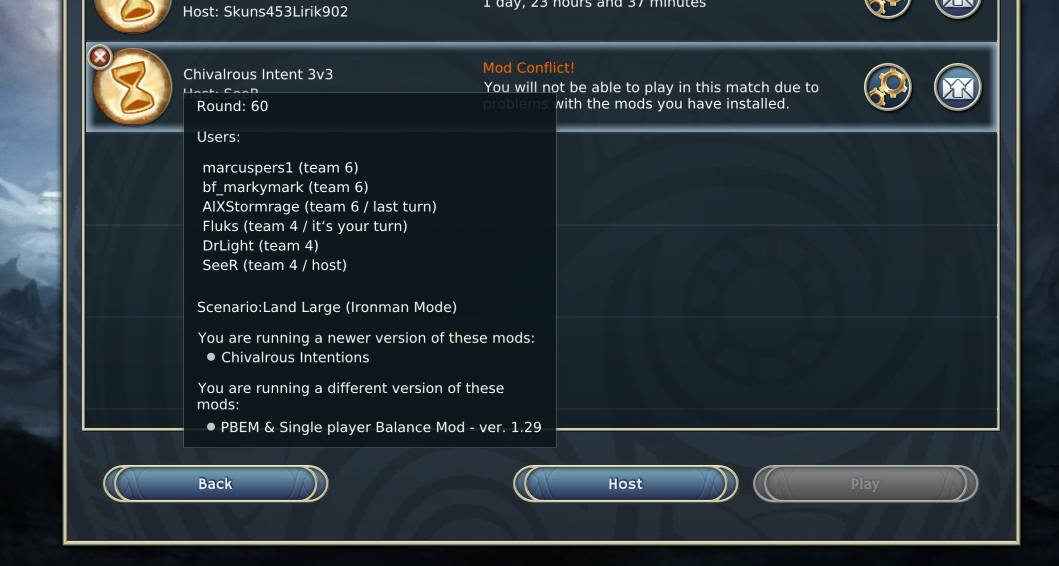Click the hourglass icon of Skuns453Lirik902's match
The width and height of the screenshot is (1059, 566).
coord(132,12)
